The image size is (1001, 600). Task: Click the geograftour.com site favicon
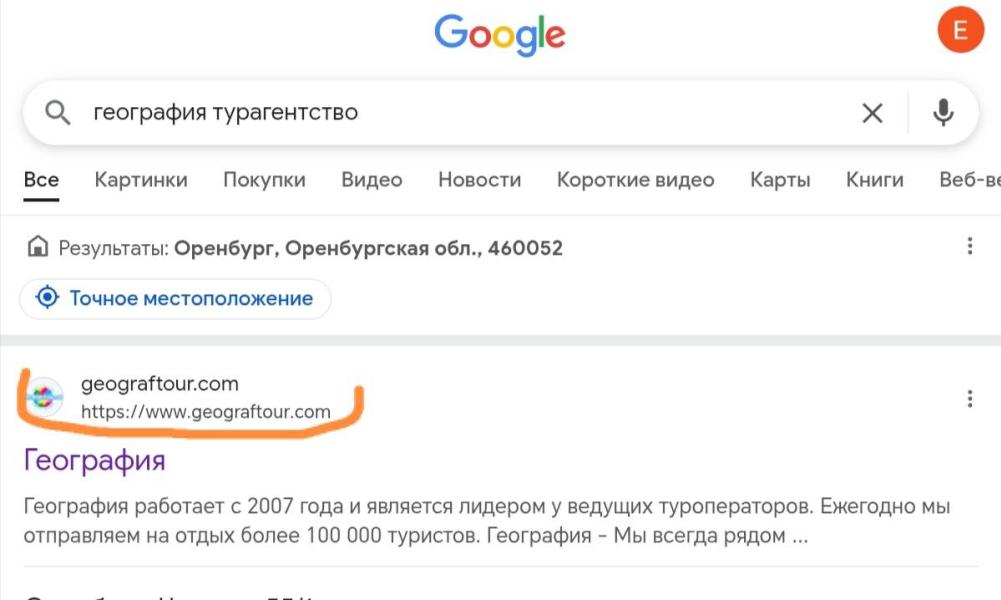(44, 397)
